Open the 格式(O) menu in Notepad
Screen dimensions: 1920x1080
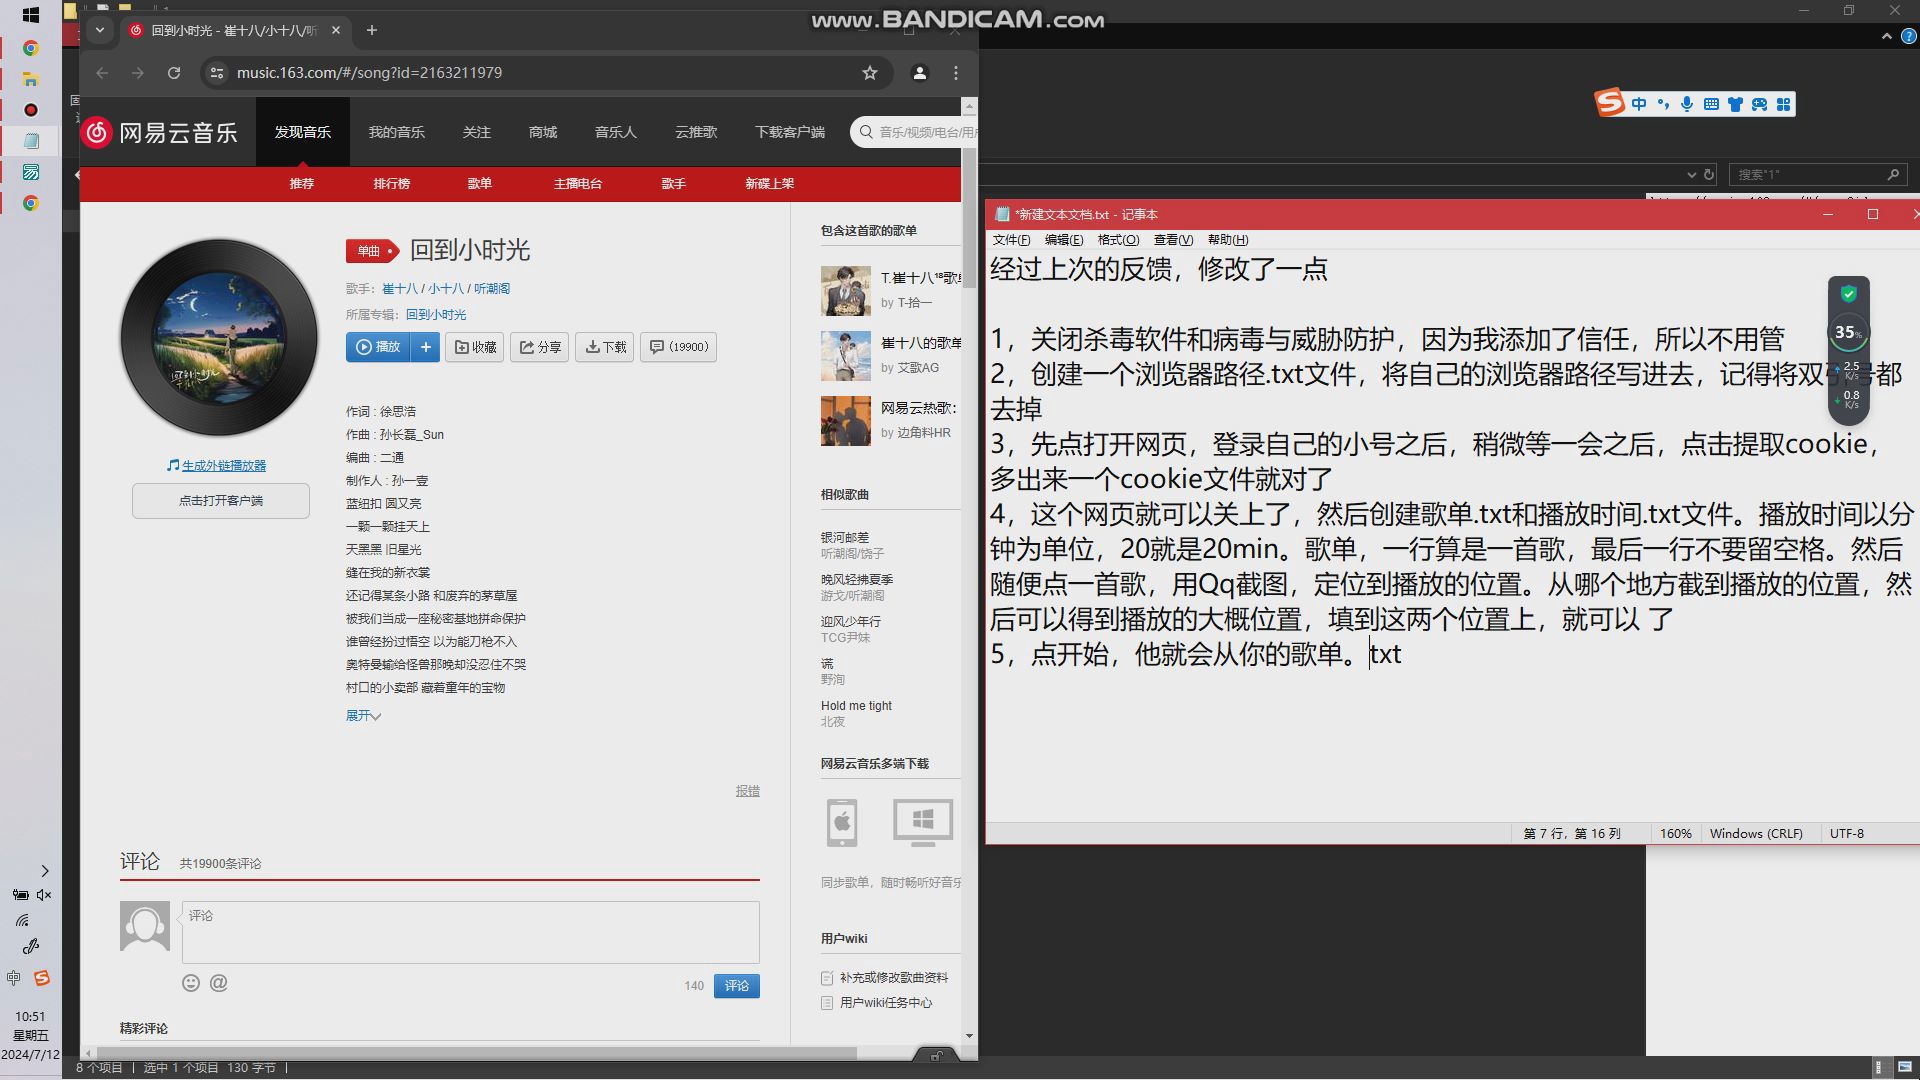(x=1118, y=240)
